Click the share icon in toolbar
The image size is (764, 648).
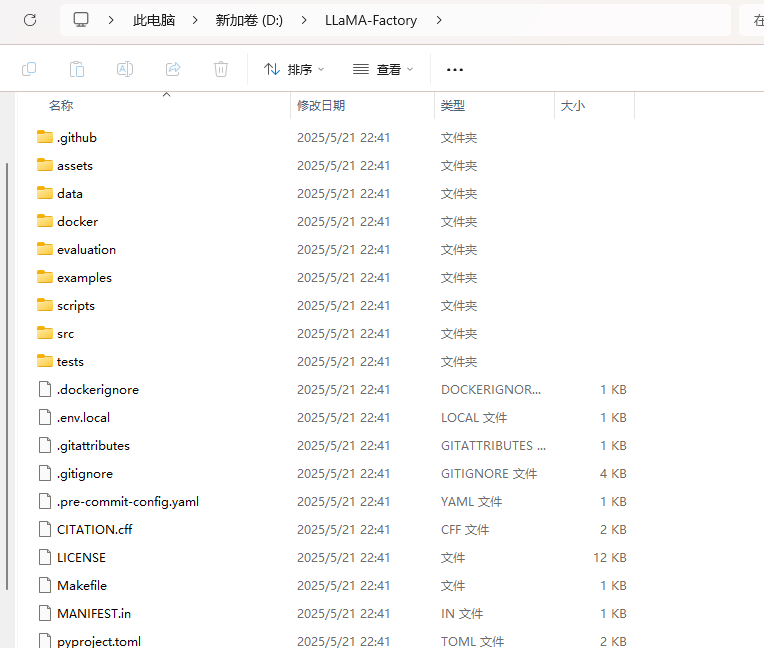point(173,69)
